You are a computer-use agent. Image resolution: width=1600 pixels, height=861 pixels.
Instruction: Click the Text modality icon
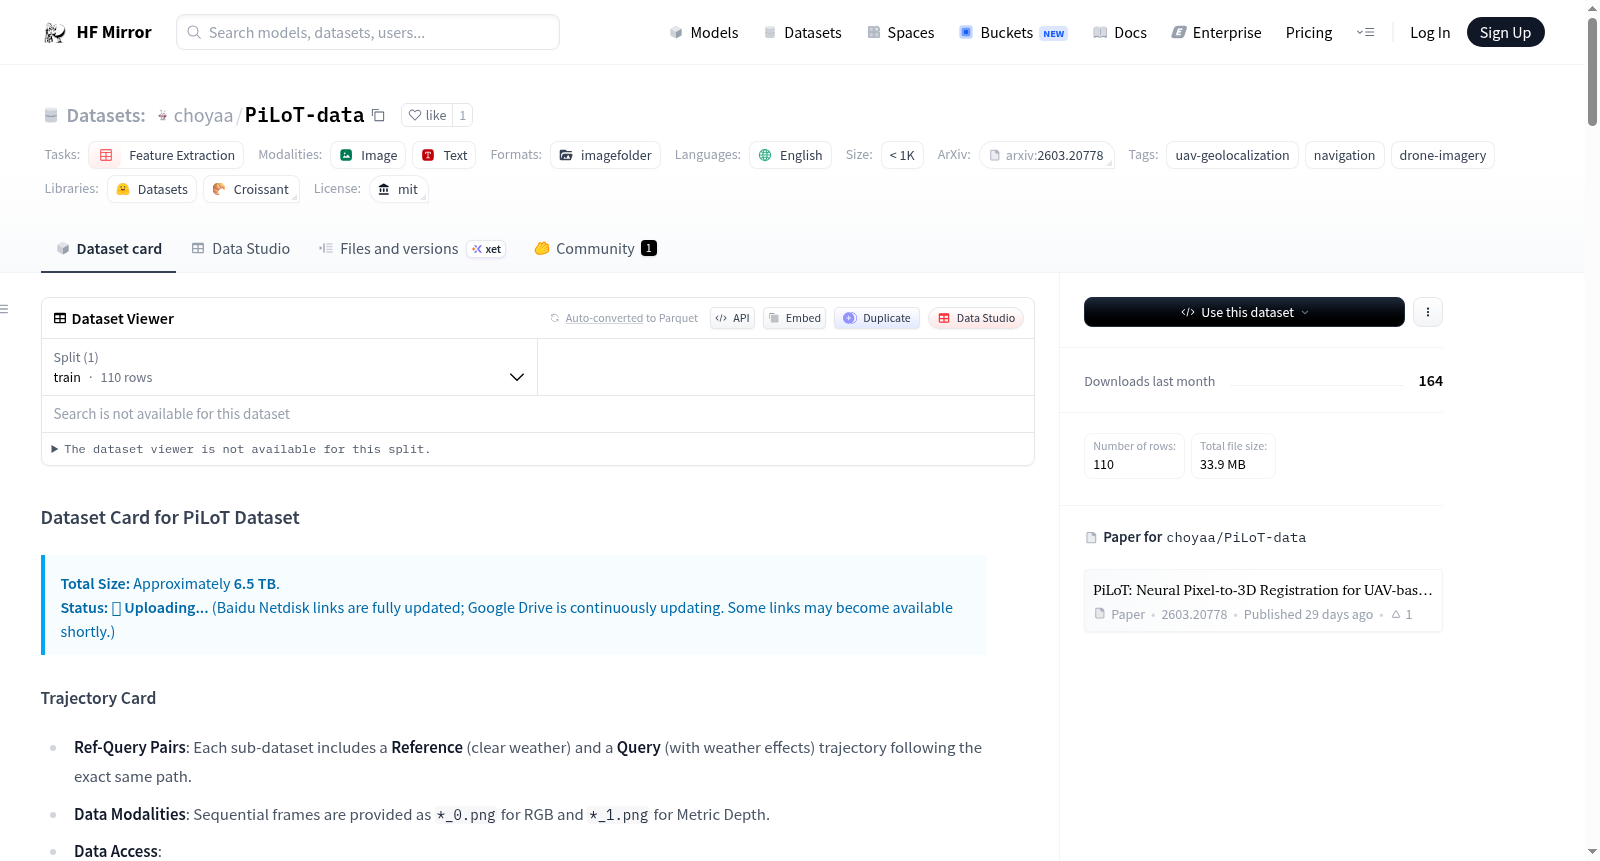click(x=428, y=155)
